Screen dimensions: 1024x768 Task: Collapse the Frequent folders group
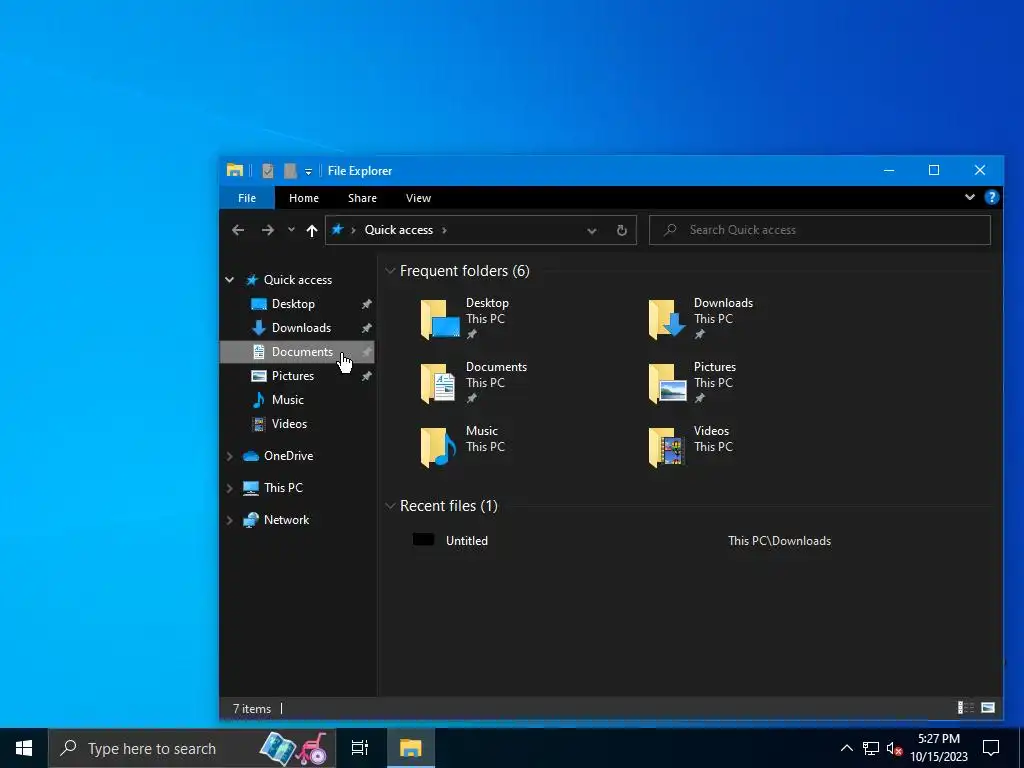pos(390,270)
